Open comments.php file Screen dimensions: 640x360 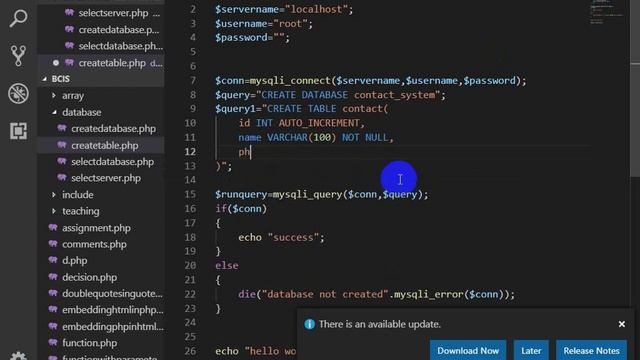click(x=94, y=244)
